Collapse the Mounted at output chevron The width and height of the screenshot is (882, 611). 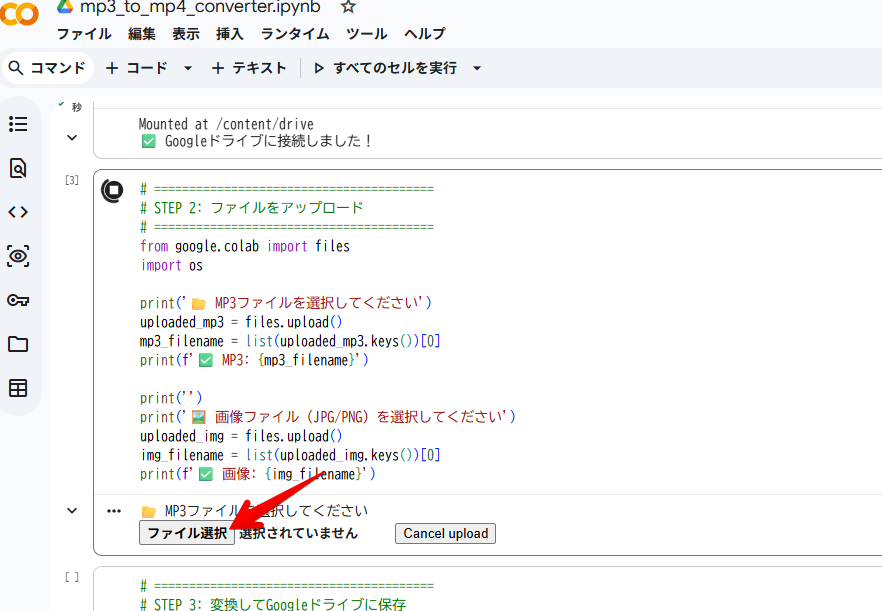[x=72, y=137]
